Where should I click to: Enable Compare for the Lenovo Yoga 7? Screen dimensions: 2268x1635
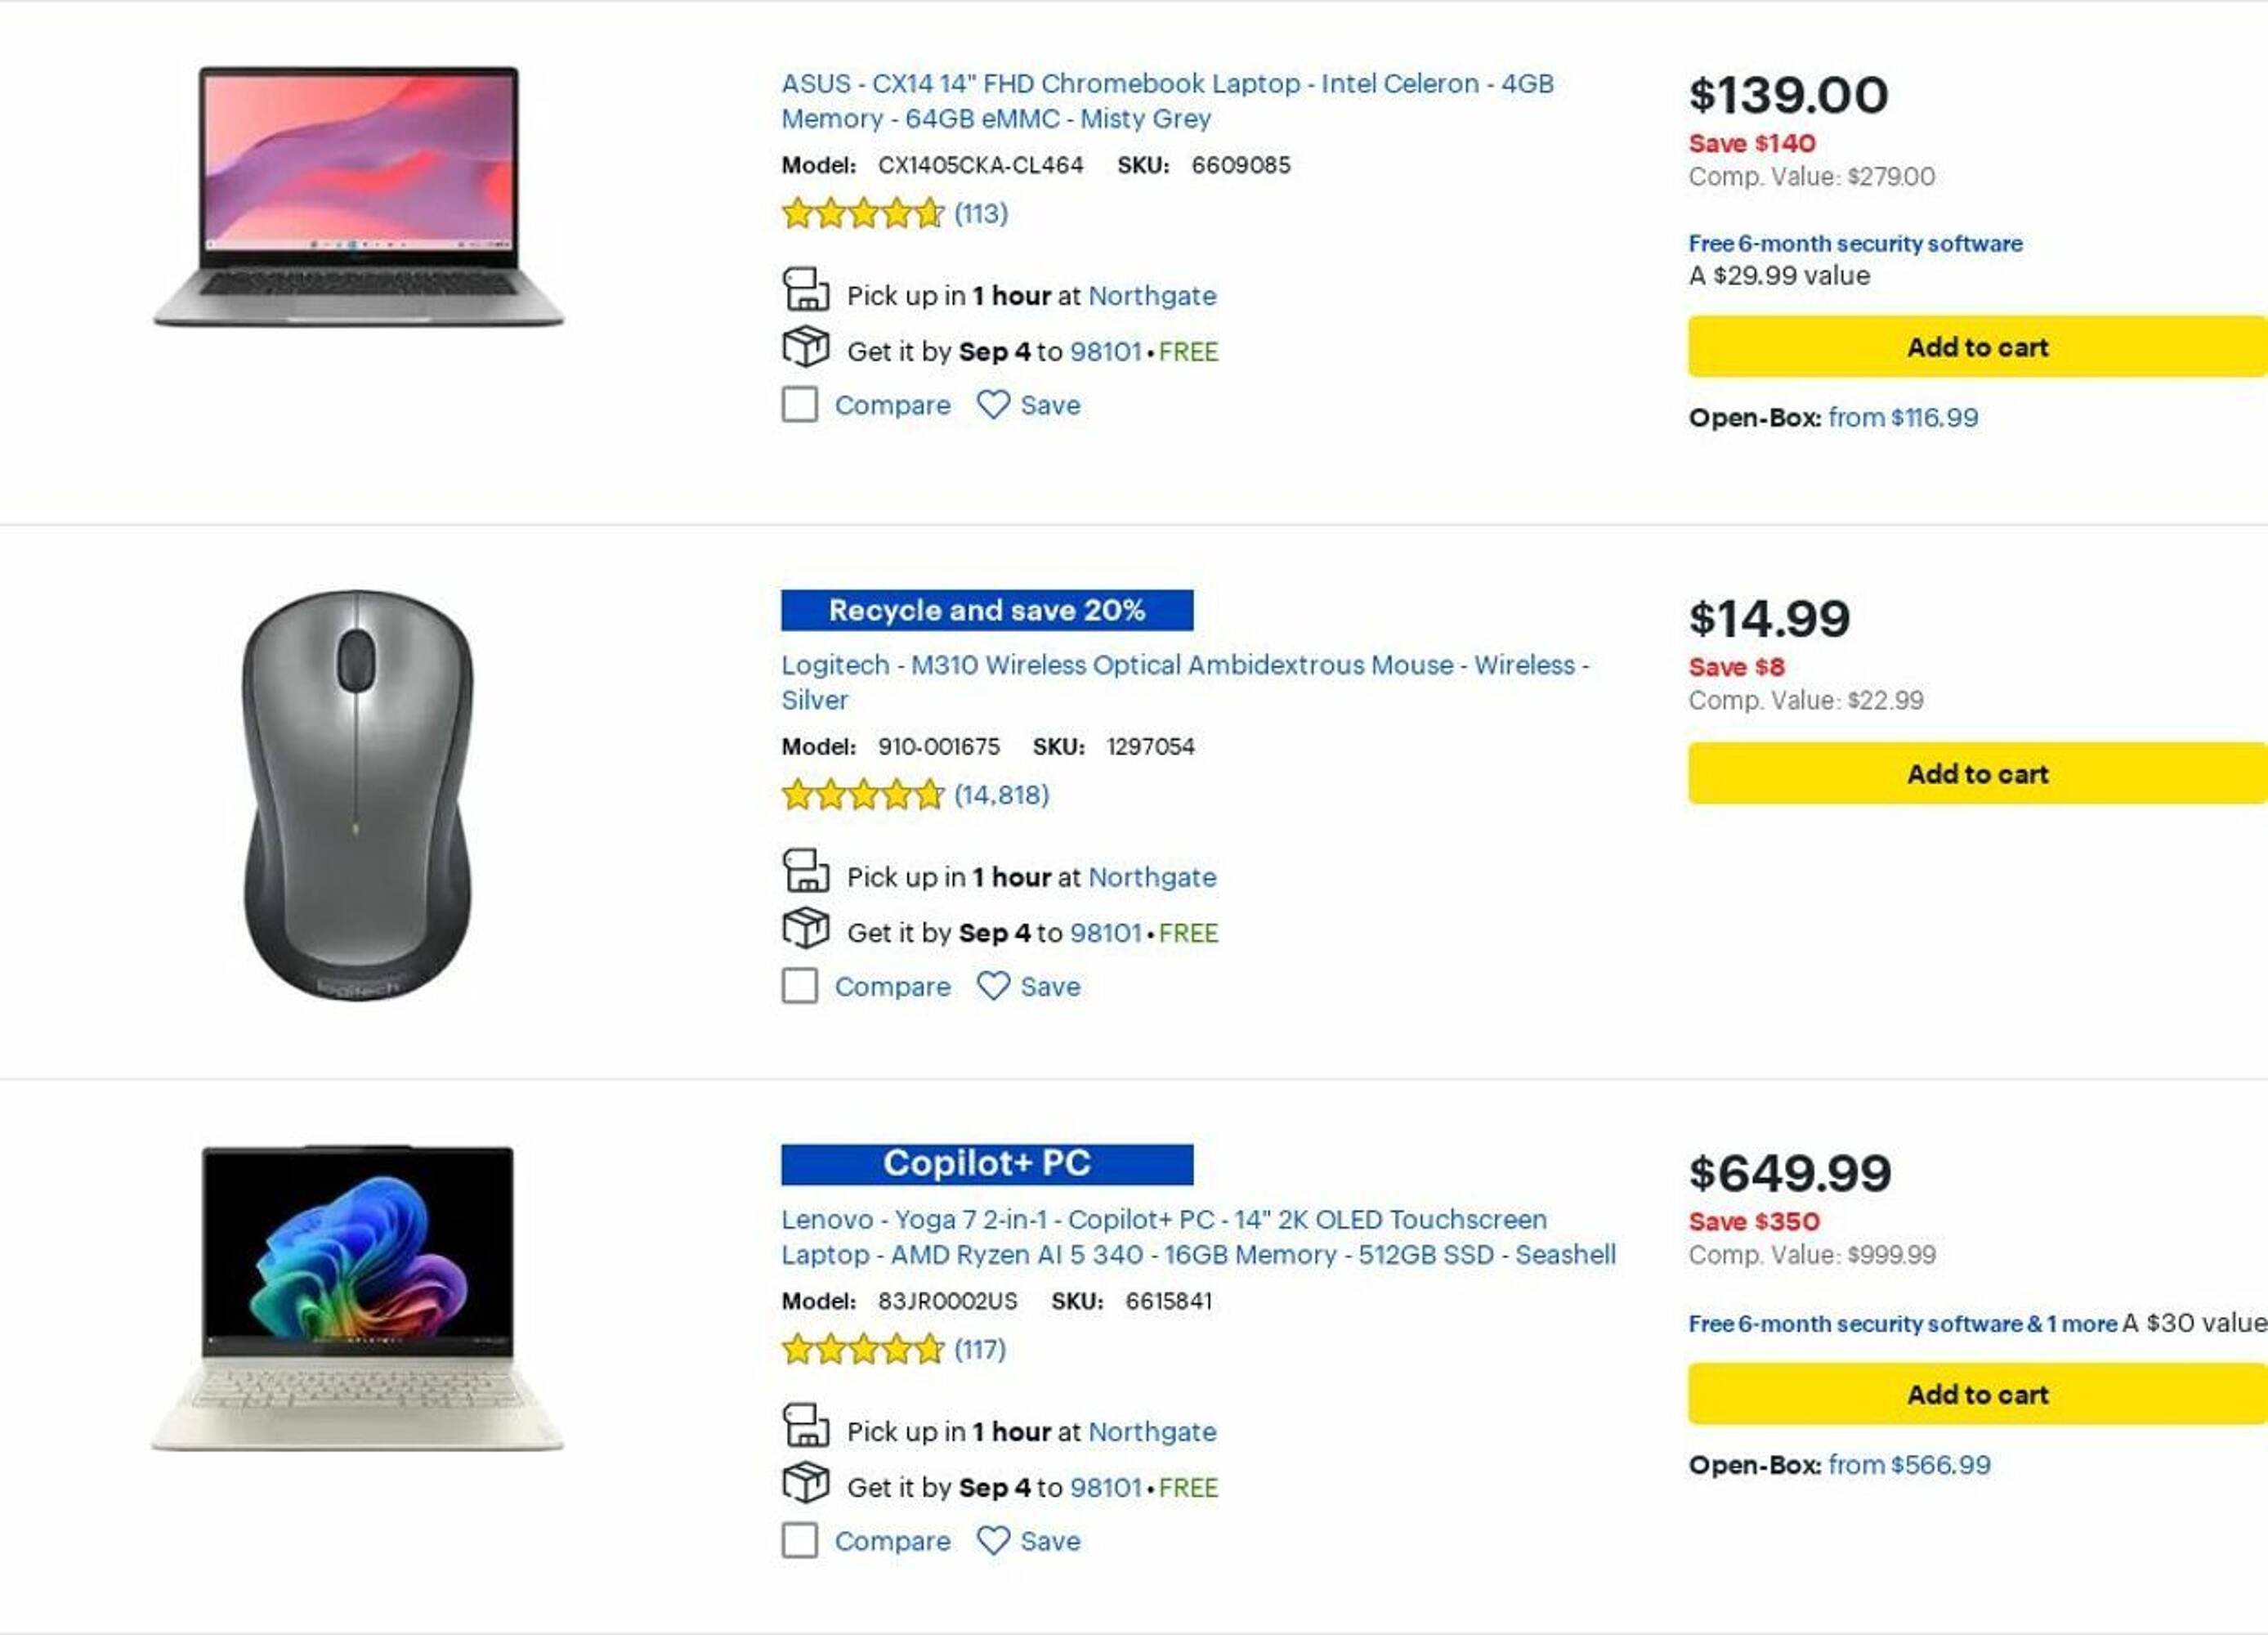[799, 1541]
